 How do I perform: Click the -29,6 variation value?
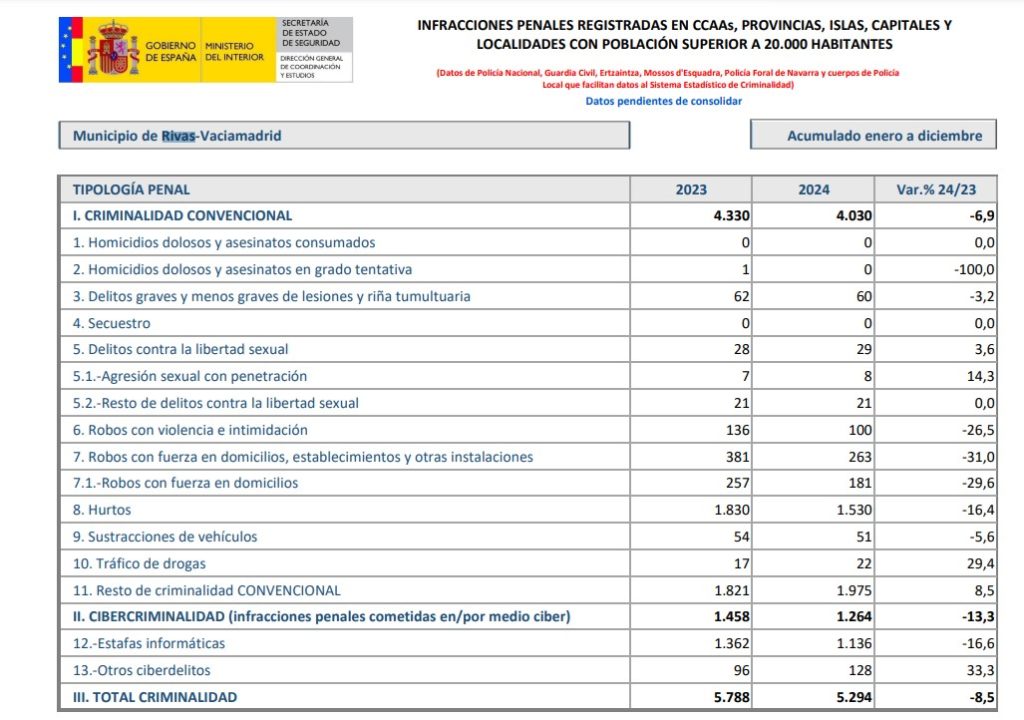point(978,482)
